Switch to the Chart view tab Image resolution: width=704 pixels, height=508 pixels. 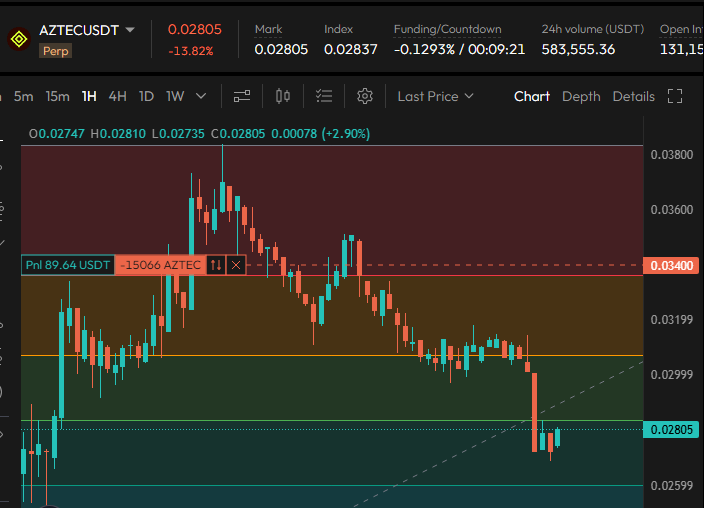[532, 96]
